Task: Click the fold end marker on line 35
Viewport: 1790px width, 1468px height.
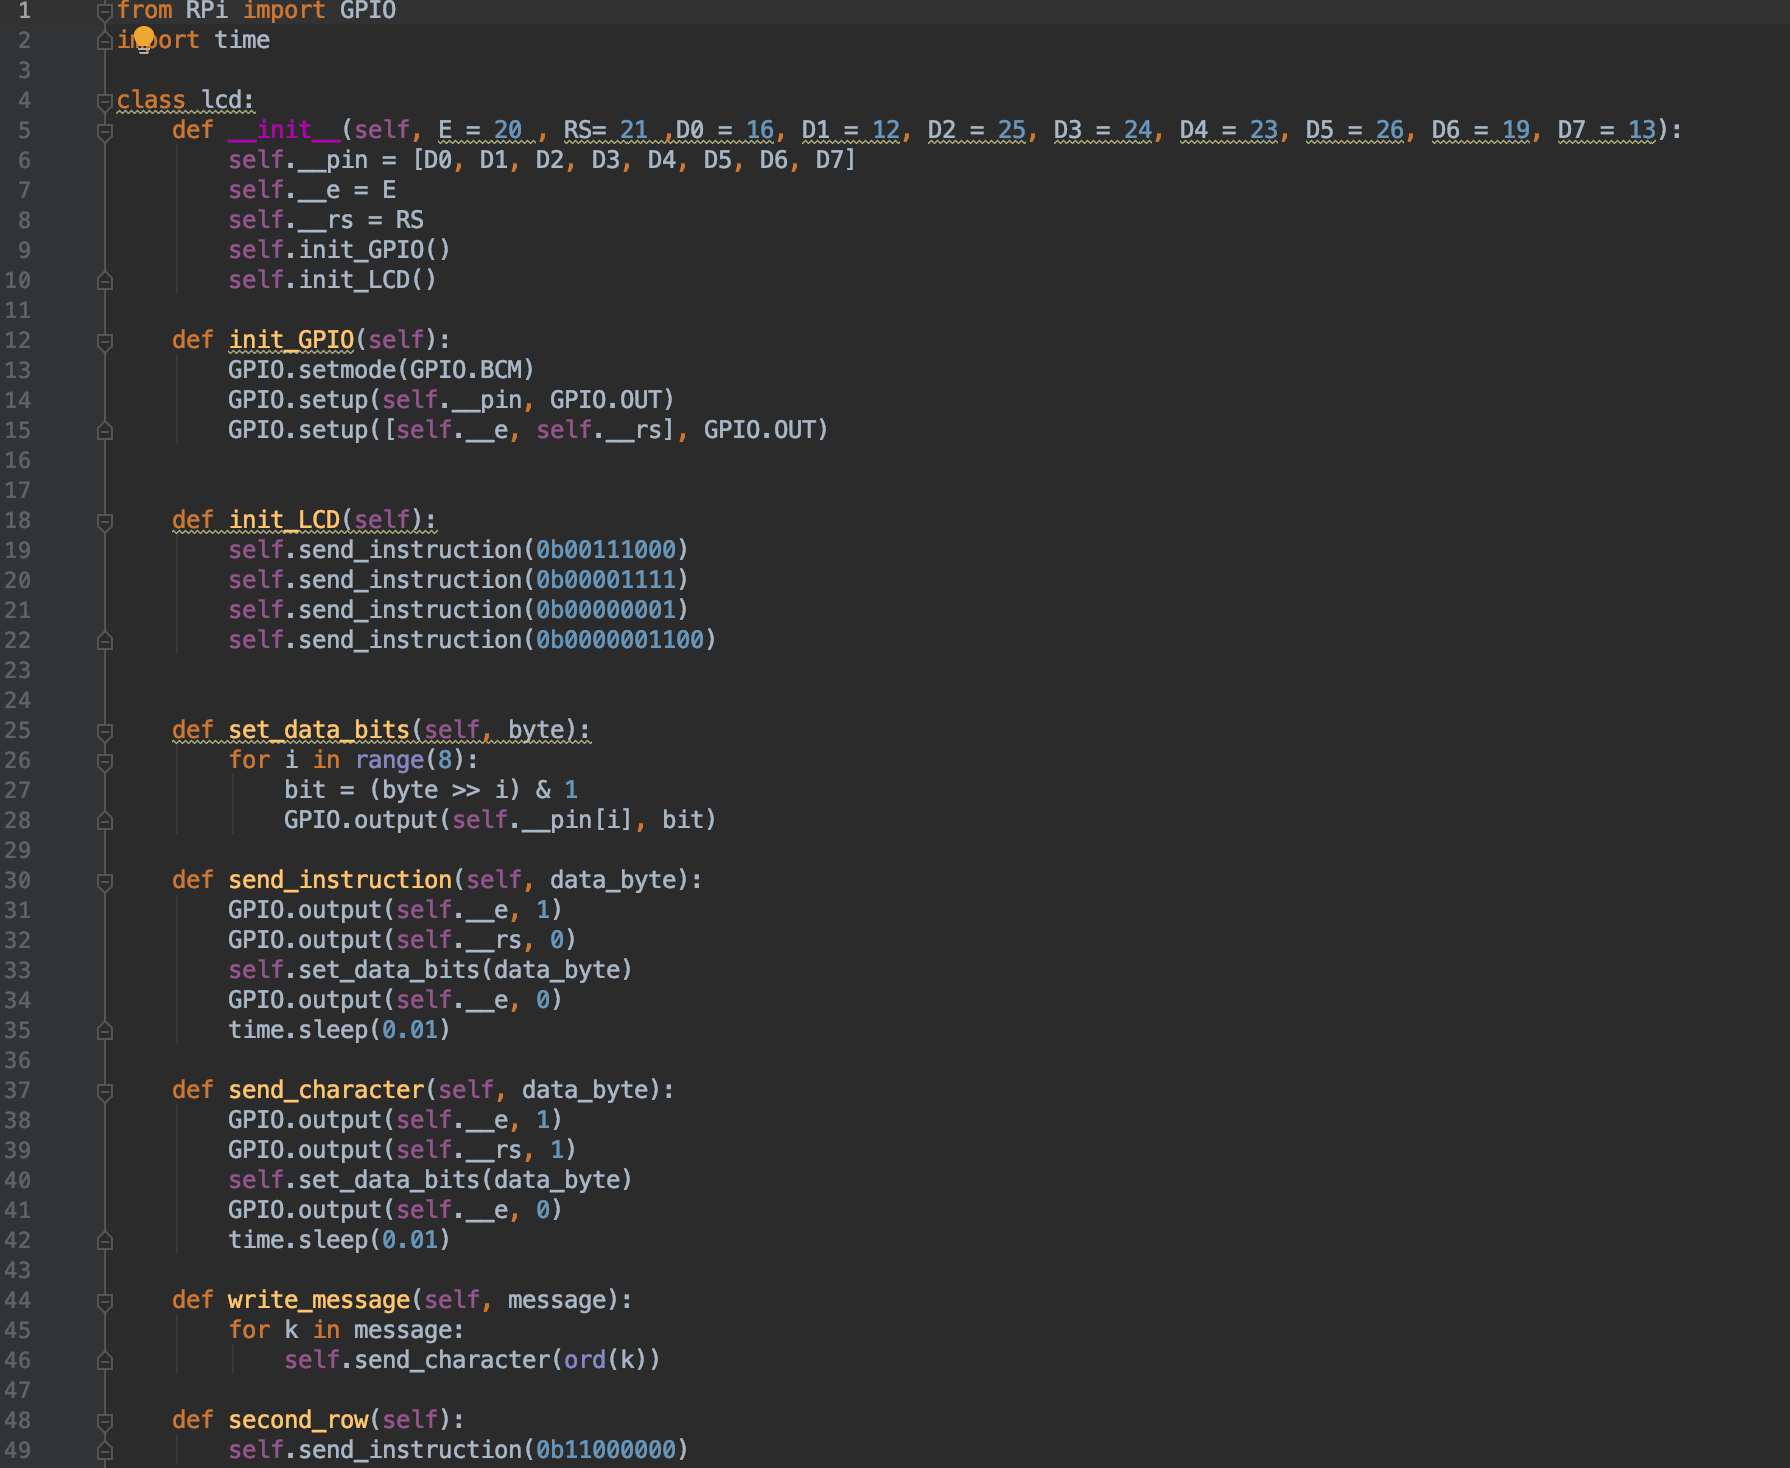Action: (x=104, y=1031)
